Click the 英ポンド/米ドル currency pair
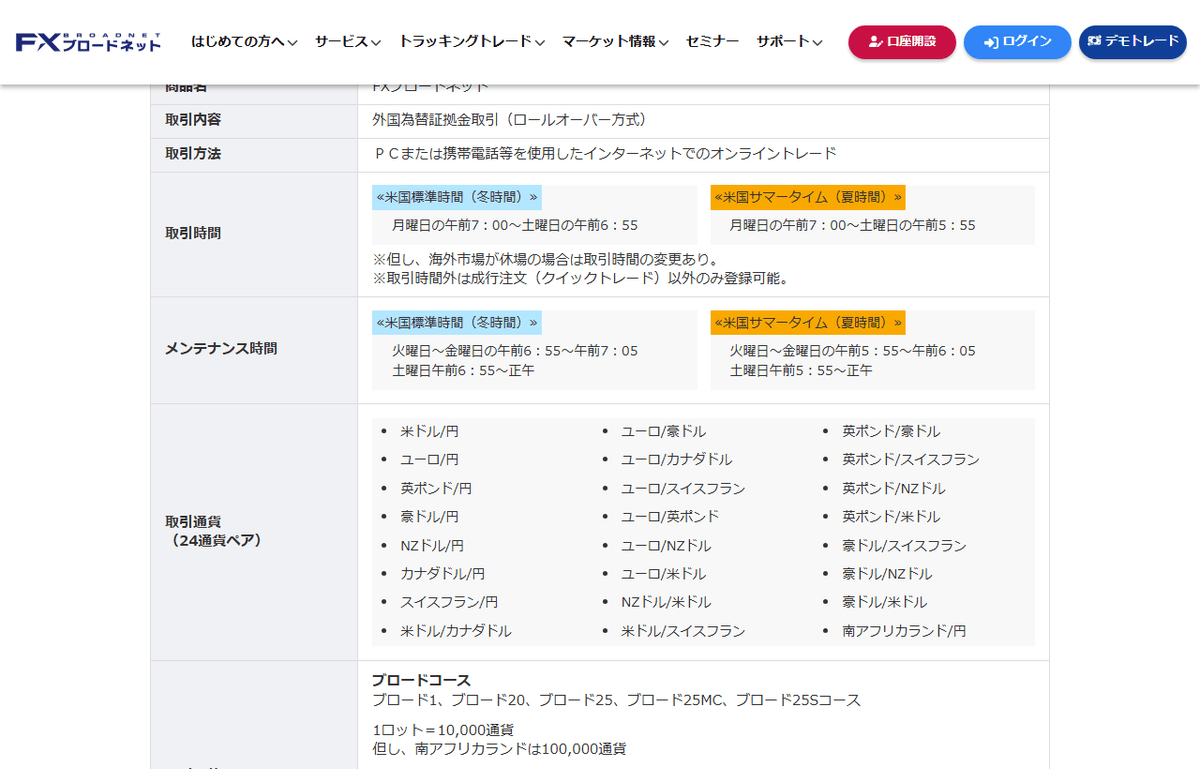The image size is (1200, 769). pyautogui.click(x=891, y=517)
